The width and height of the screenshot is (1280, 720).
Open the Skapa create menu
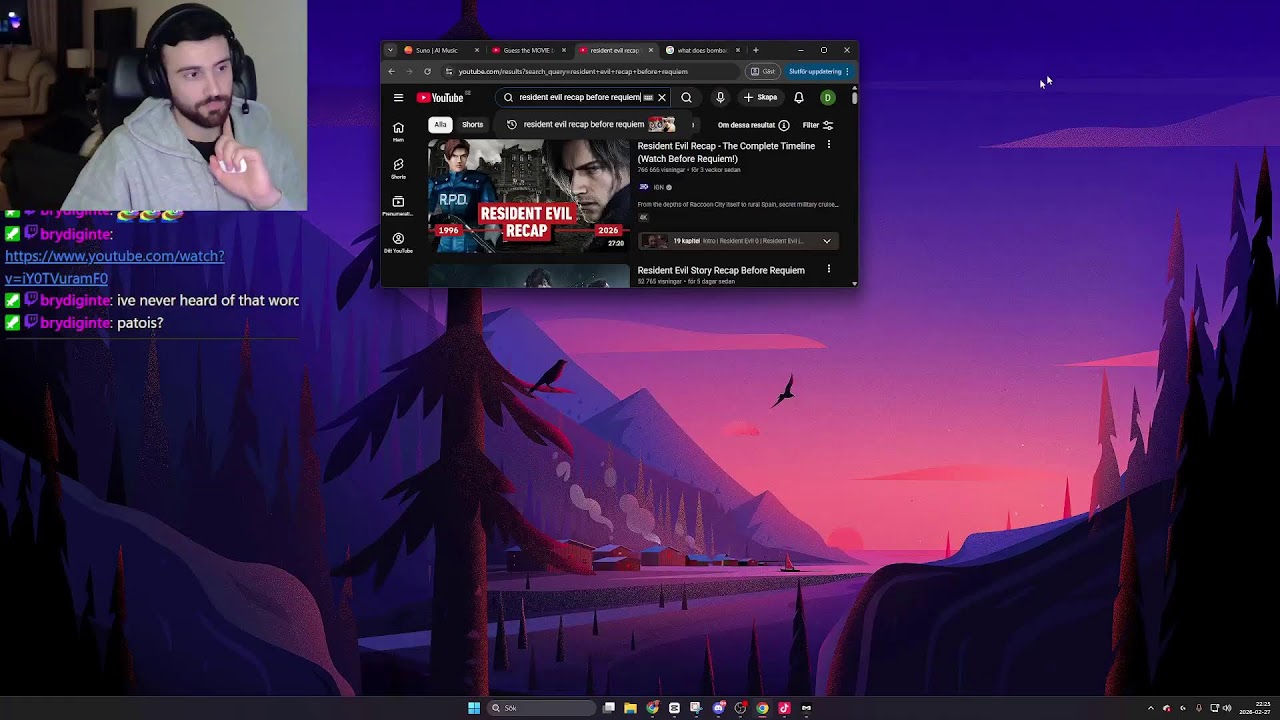tap(761, 98)
